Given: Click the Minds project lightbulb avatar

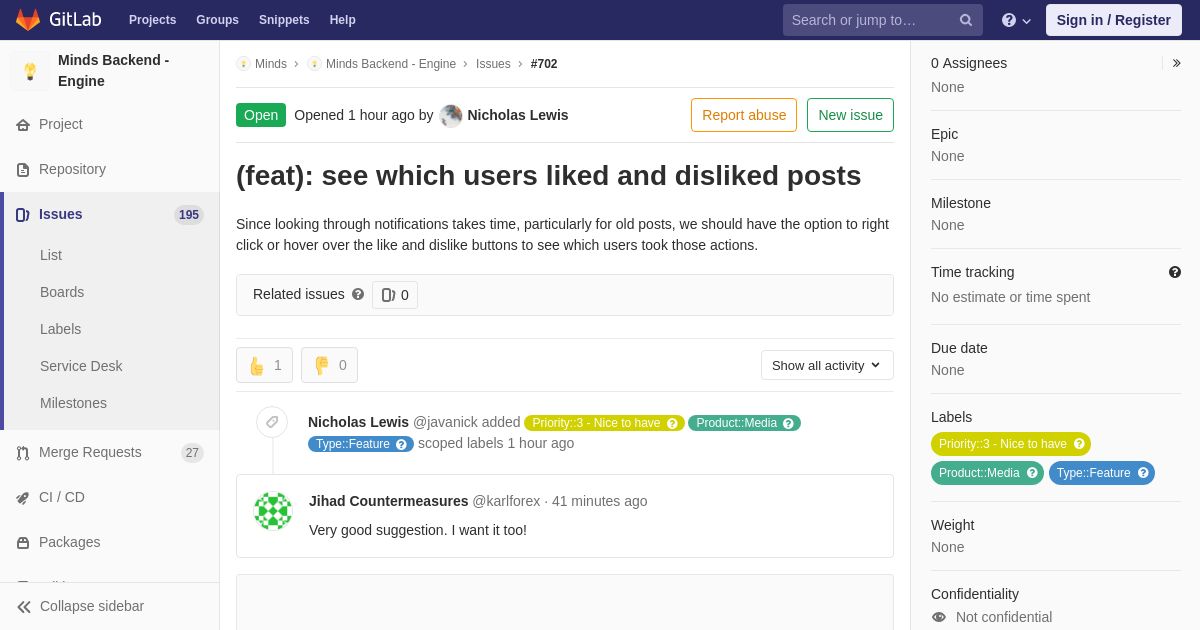Looking at the screenshot, I should click(x=30, y=71).
